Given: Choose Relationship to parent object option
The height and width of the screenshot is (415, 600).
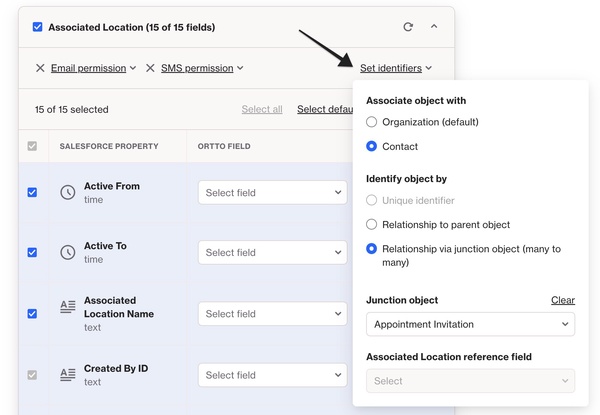Looking at the screenshot, I should coord(372,225).
